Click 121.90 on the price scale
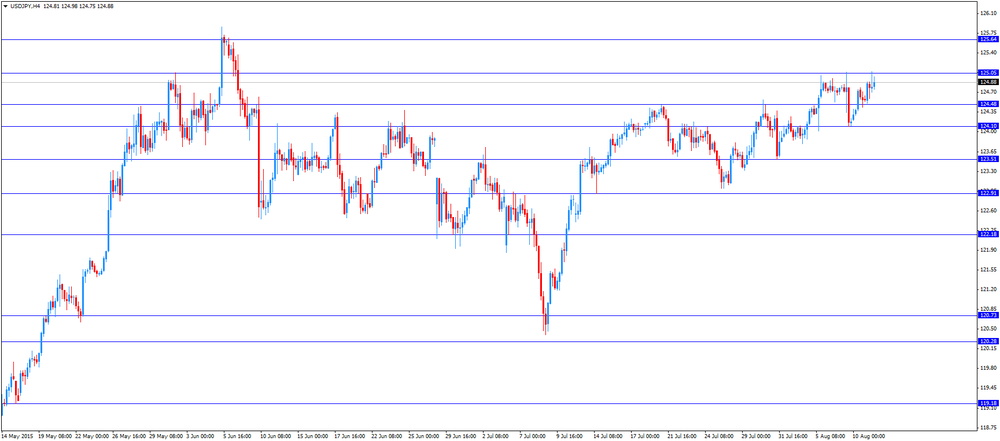 (x=989, y=250)
